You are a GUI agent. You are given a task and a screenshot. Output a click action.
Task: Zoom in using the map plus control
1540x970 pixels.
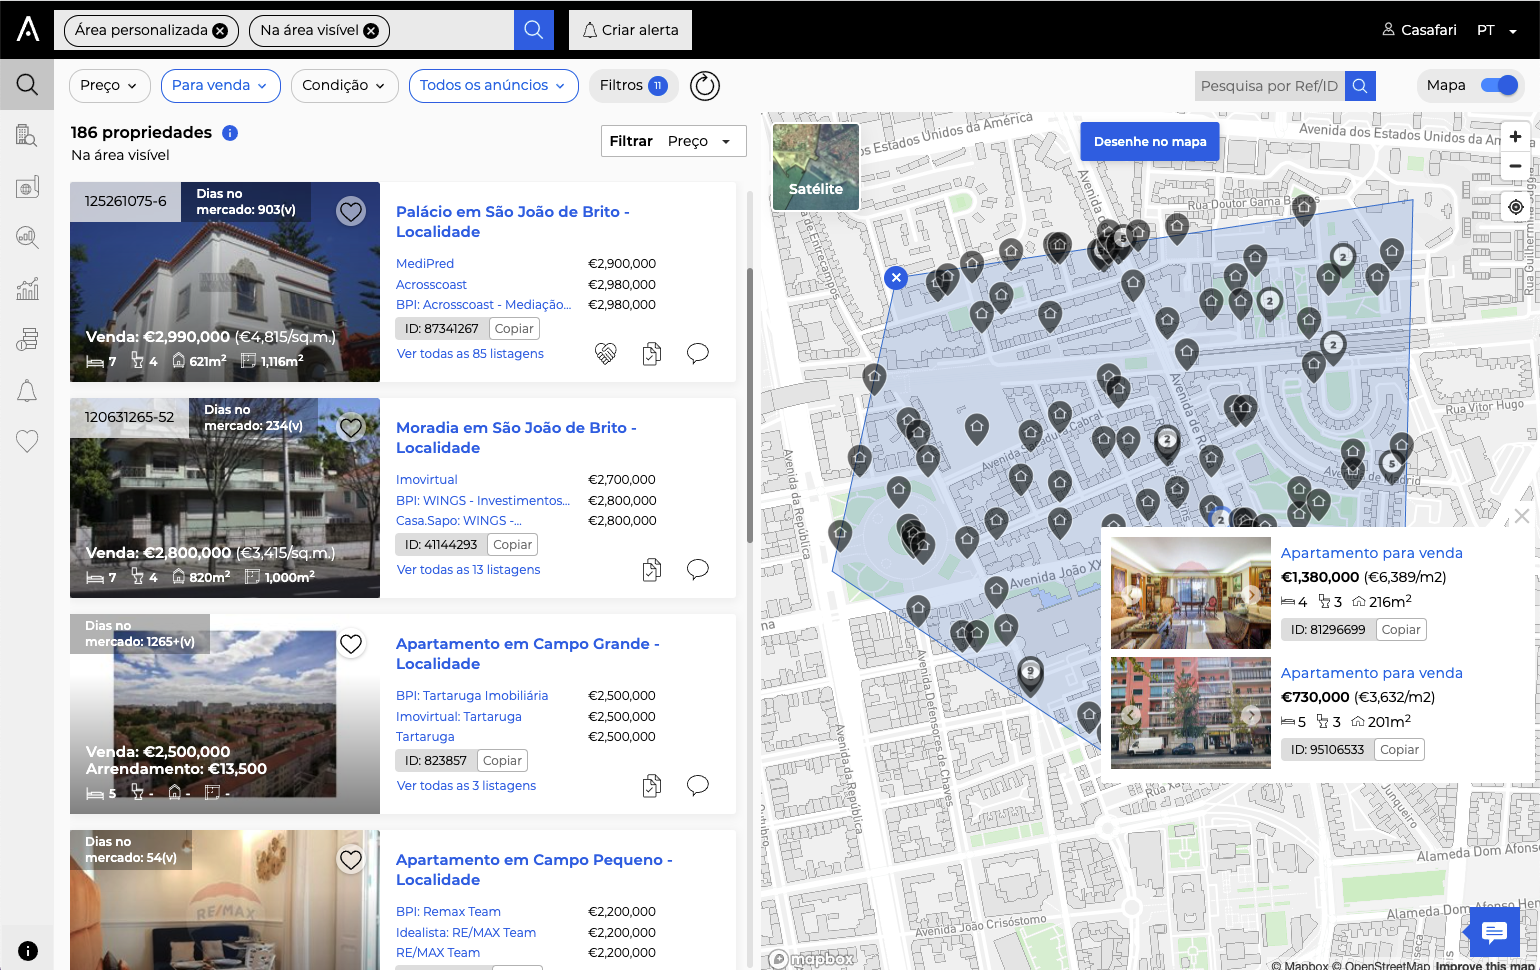1515,136
